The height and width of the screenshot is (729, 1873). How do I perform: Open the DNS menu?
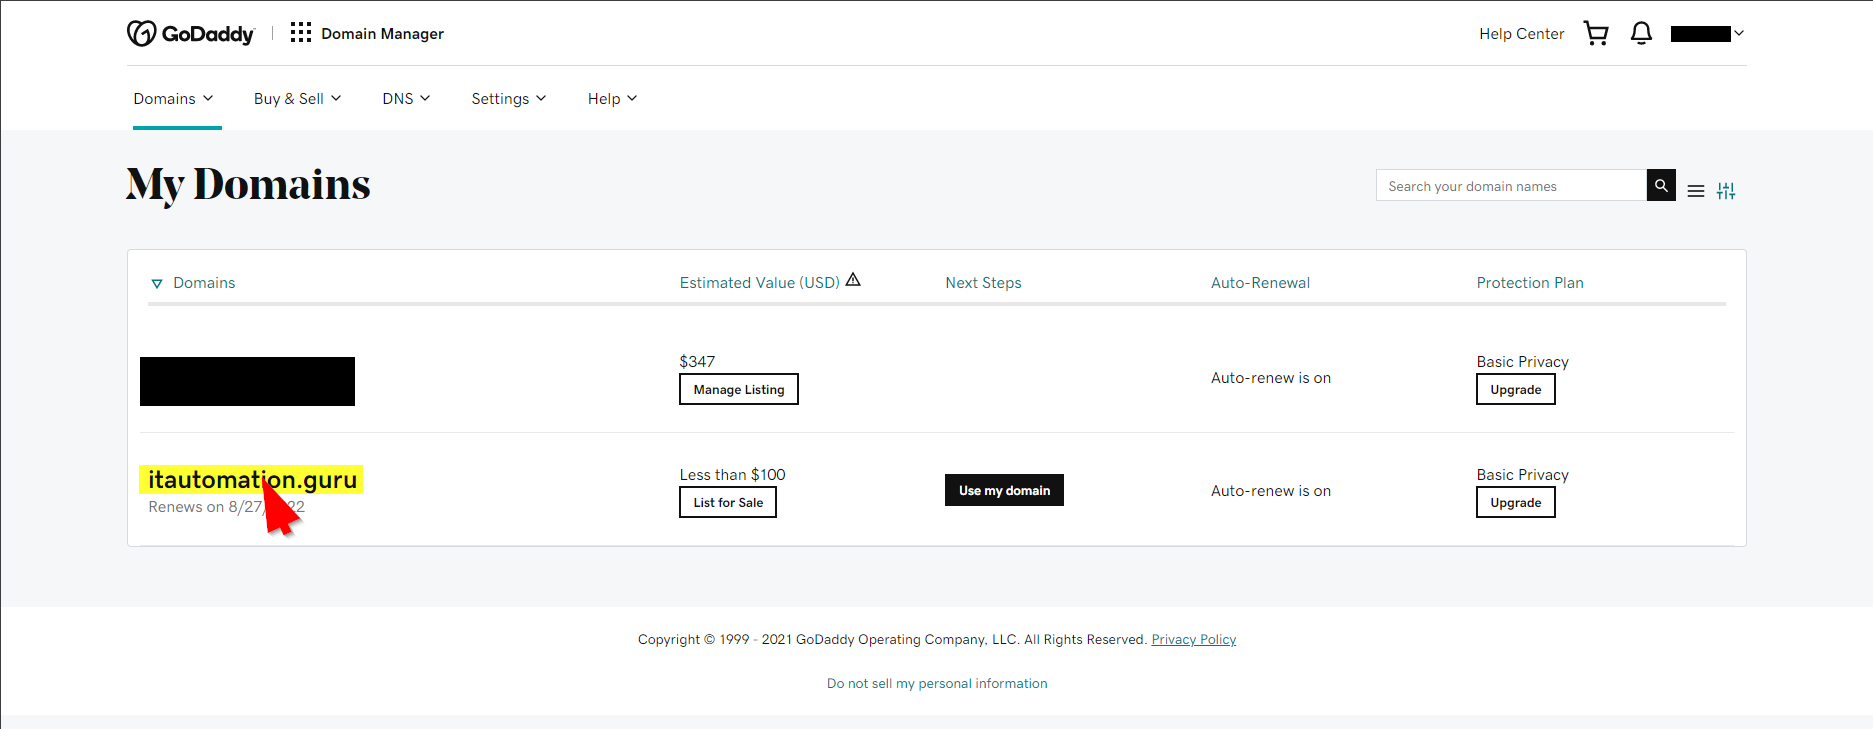coord(406,98)
